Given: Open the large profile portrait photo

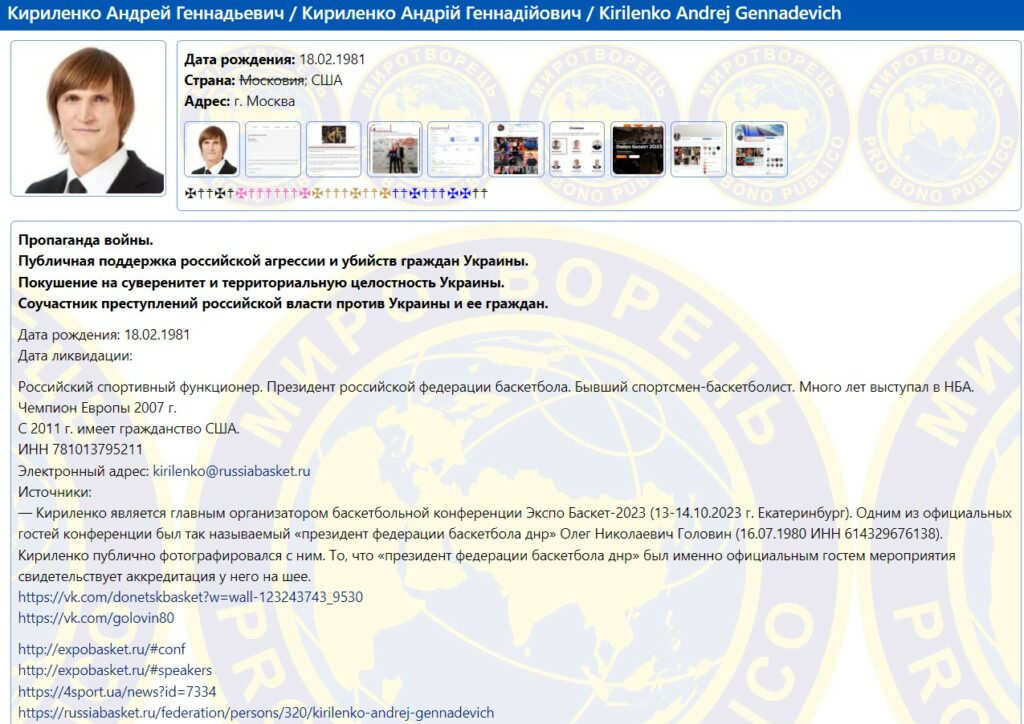Looking at the screenshot, I should [x=88, y=118].
